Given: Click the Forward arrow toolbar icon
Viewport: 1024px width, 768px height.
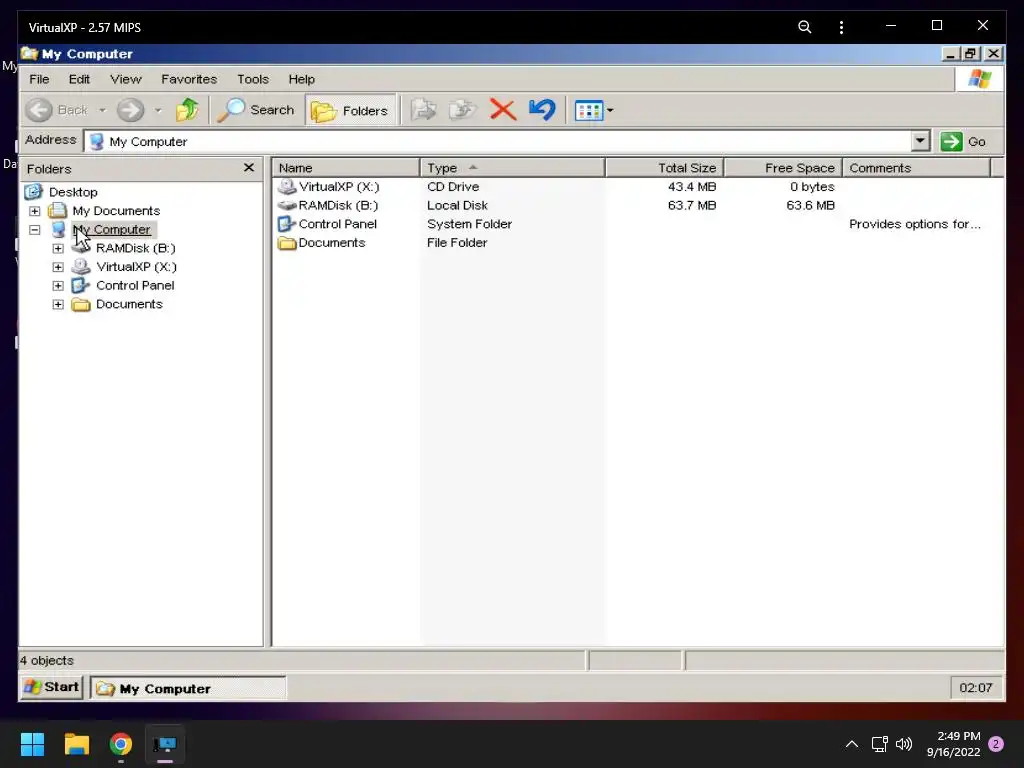Looking at the screenshot, I should point(130,110).
